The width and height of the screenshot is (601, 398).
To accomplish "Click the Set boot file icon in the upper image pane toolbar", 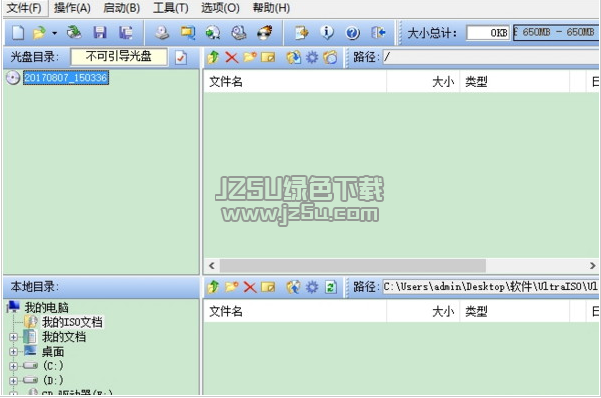I will tap(330, 58).
